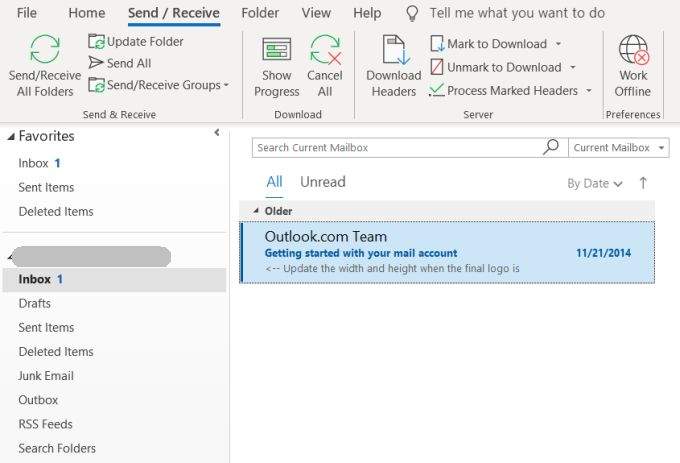Open the Help tab

[x=367, y=13]
